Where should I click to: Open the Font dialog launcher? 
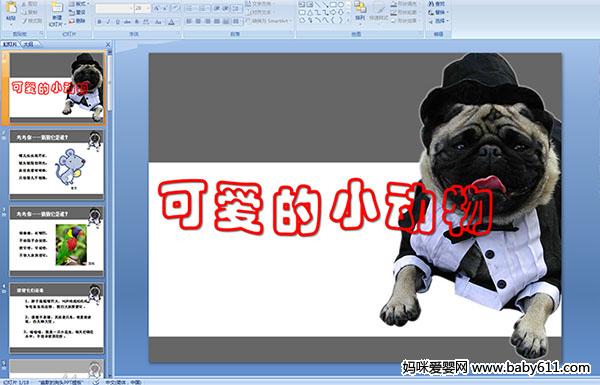(178, 33)
